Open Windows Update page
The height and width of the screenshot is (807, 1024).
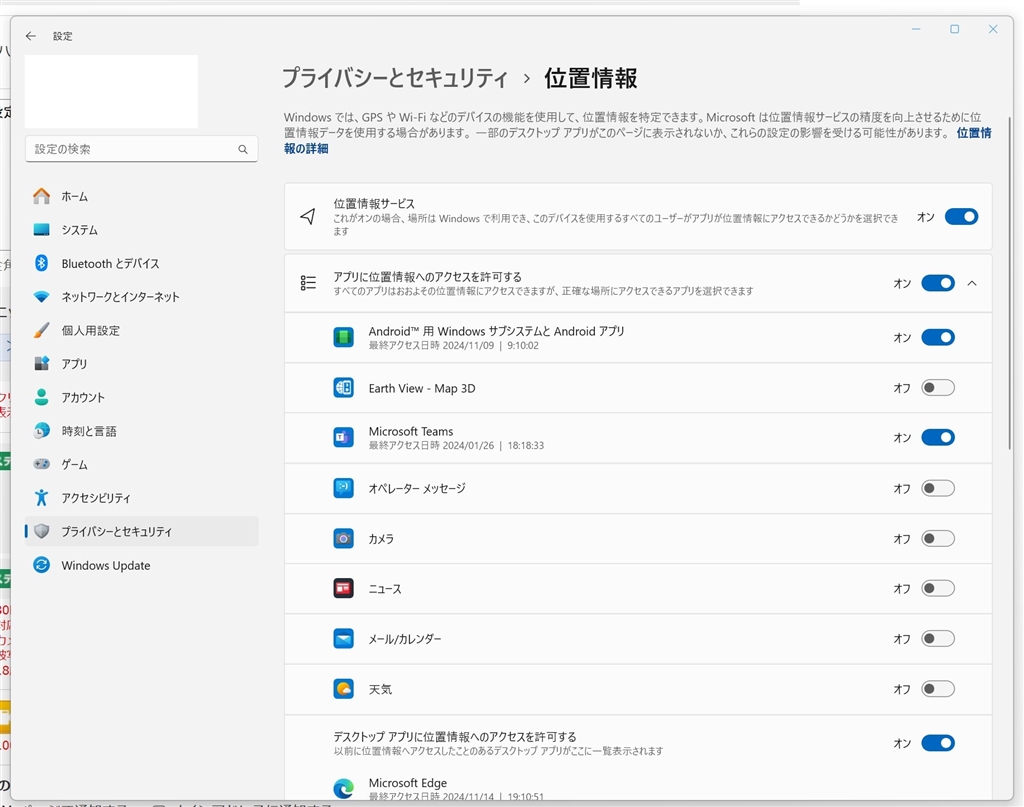(141, 565)
